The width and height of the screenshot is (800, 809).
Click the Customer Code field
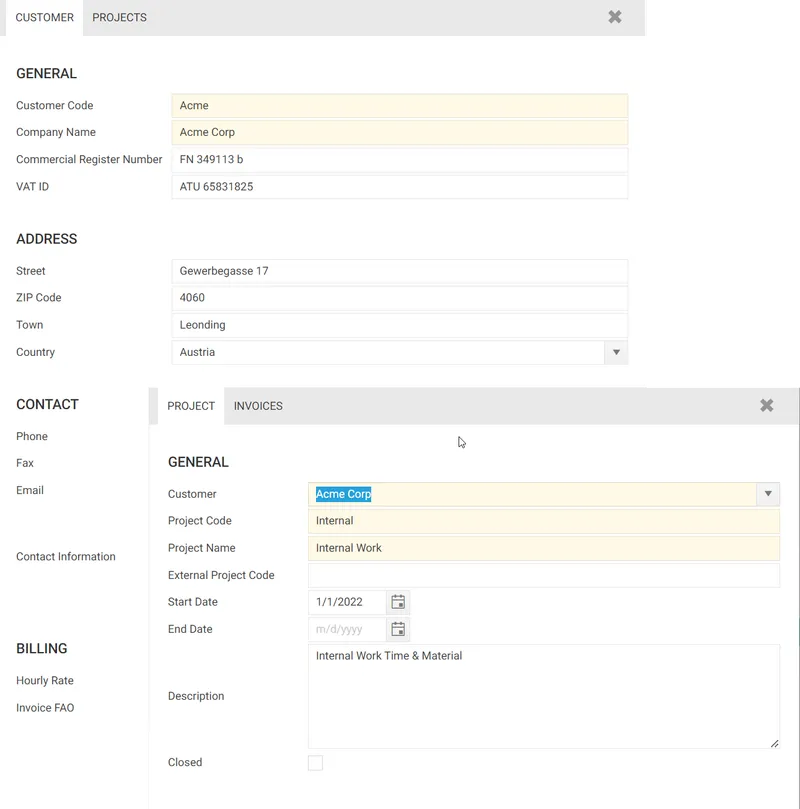[x=400, y=106]
